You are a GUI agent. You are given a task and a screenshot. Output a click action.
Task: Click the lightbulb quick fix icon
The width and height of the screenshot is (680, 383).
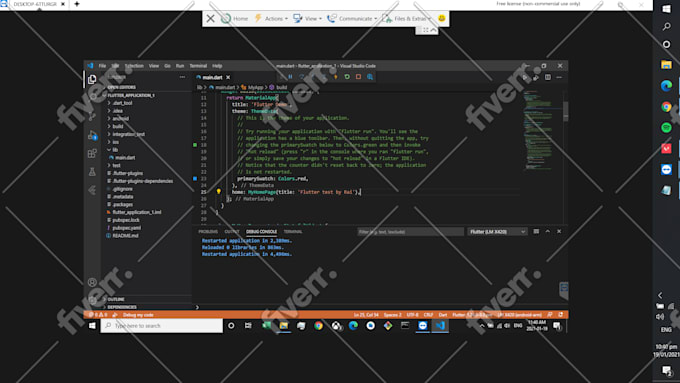point(219,191)
